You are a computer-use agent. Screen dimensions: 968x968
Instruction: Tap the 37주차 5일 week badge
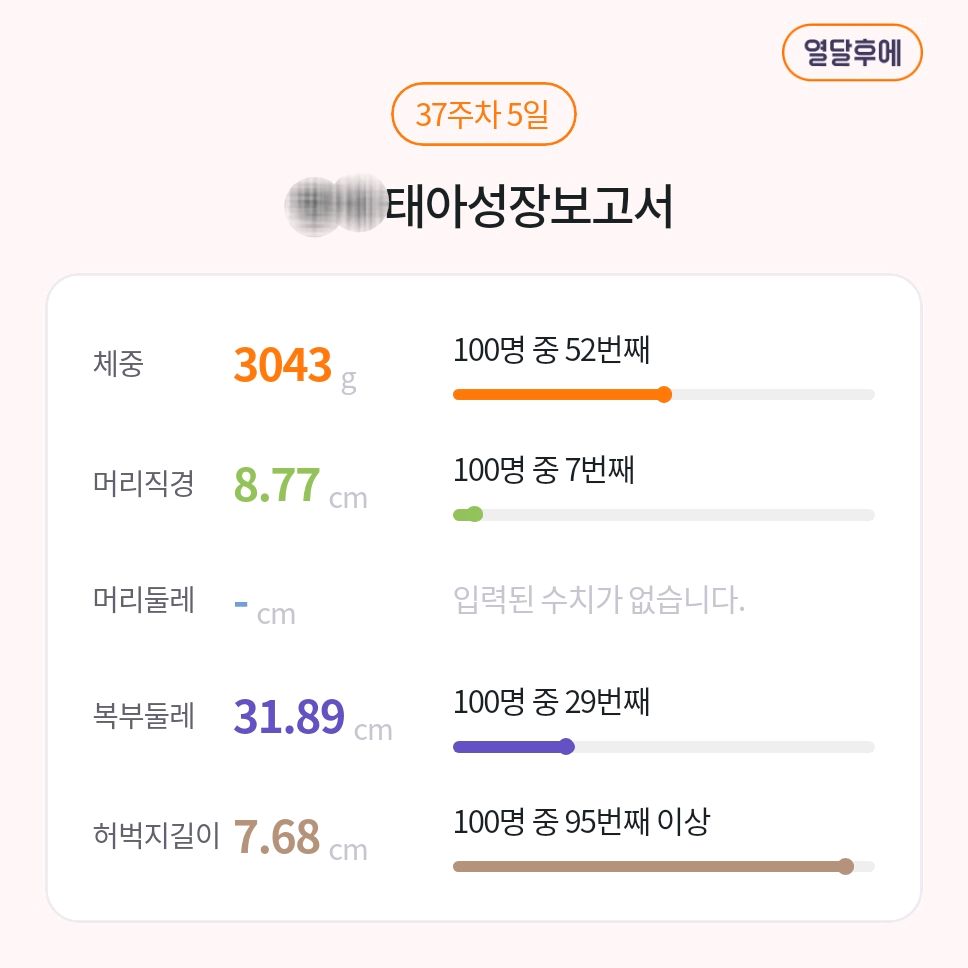point(483,114)
